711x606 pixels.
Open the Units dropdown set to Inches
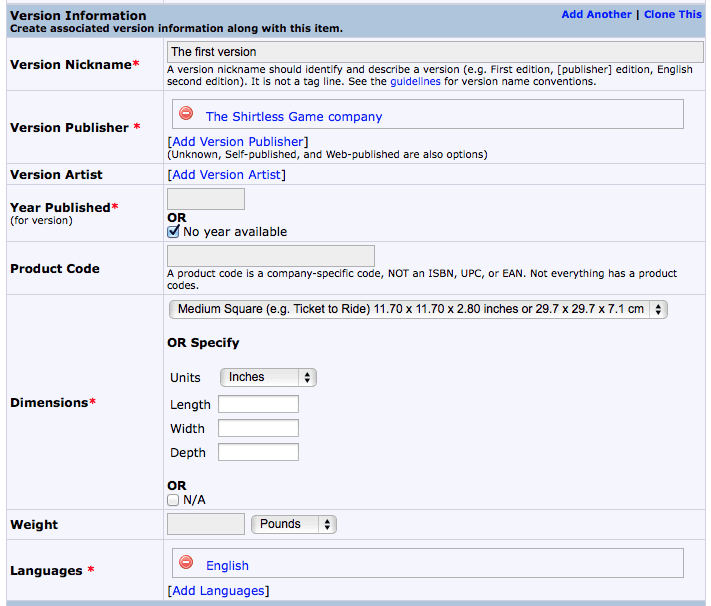click(x=268, y=377)
